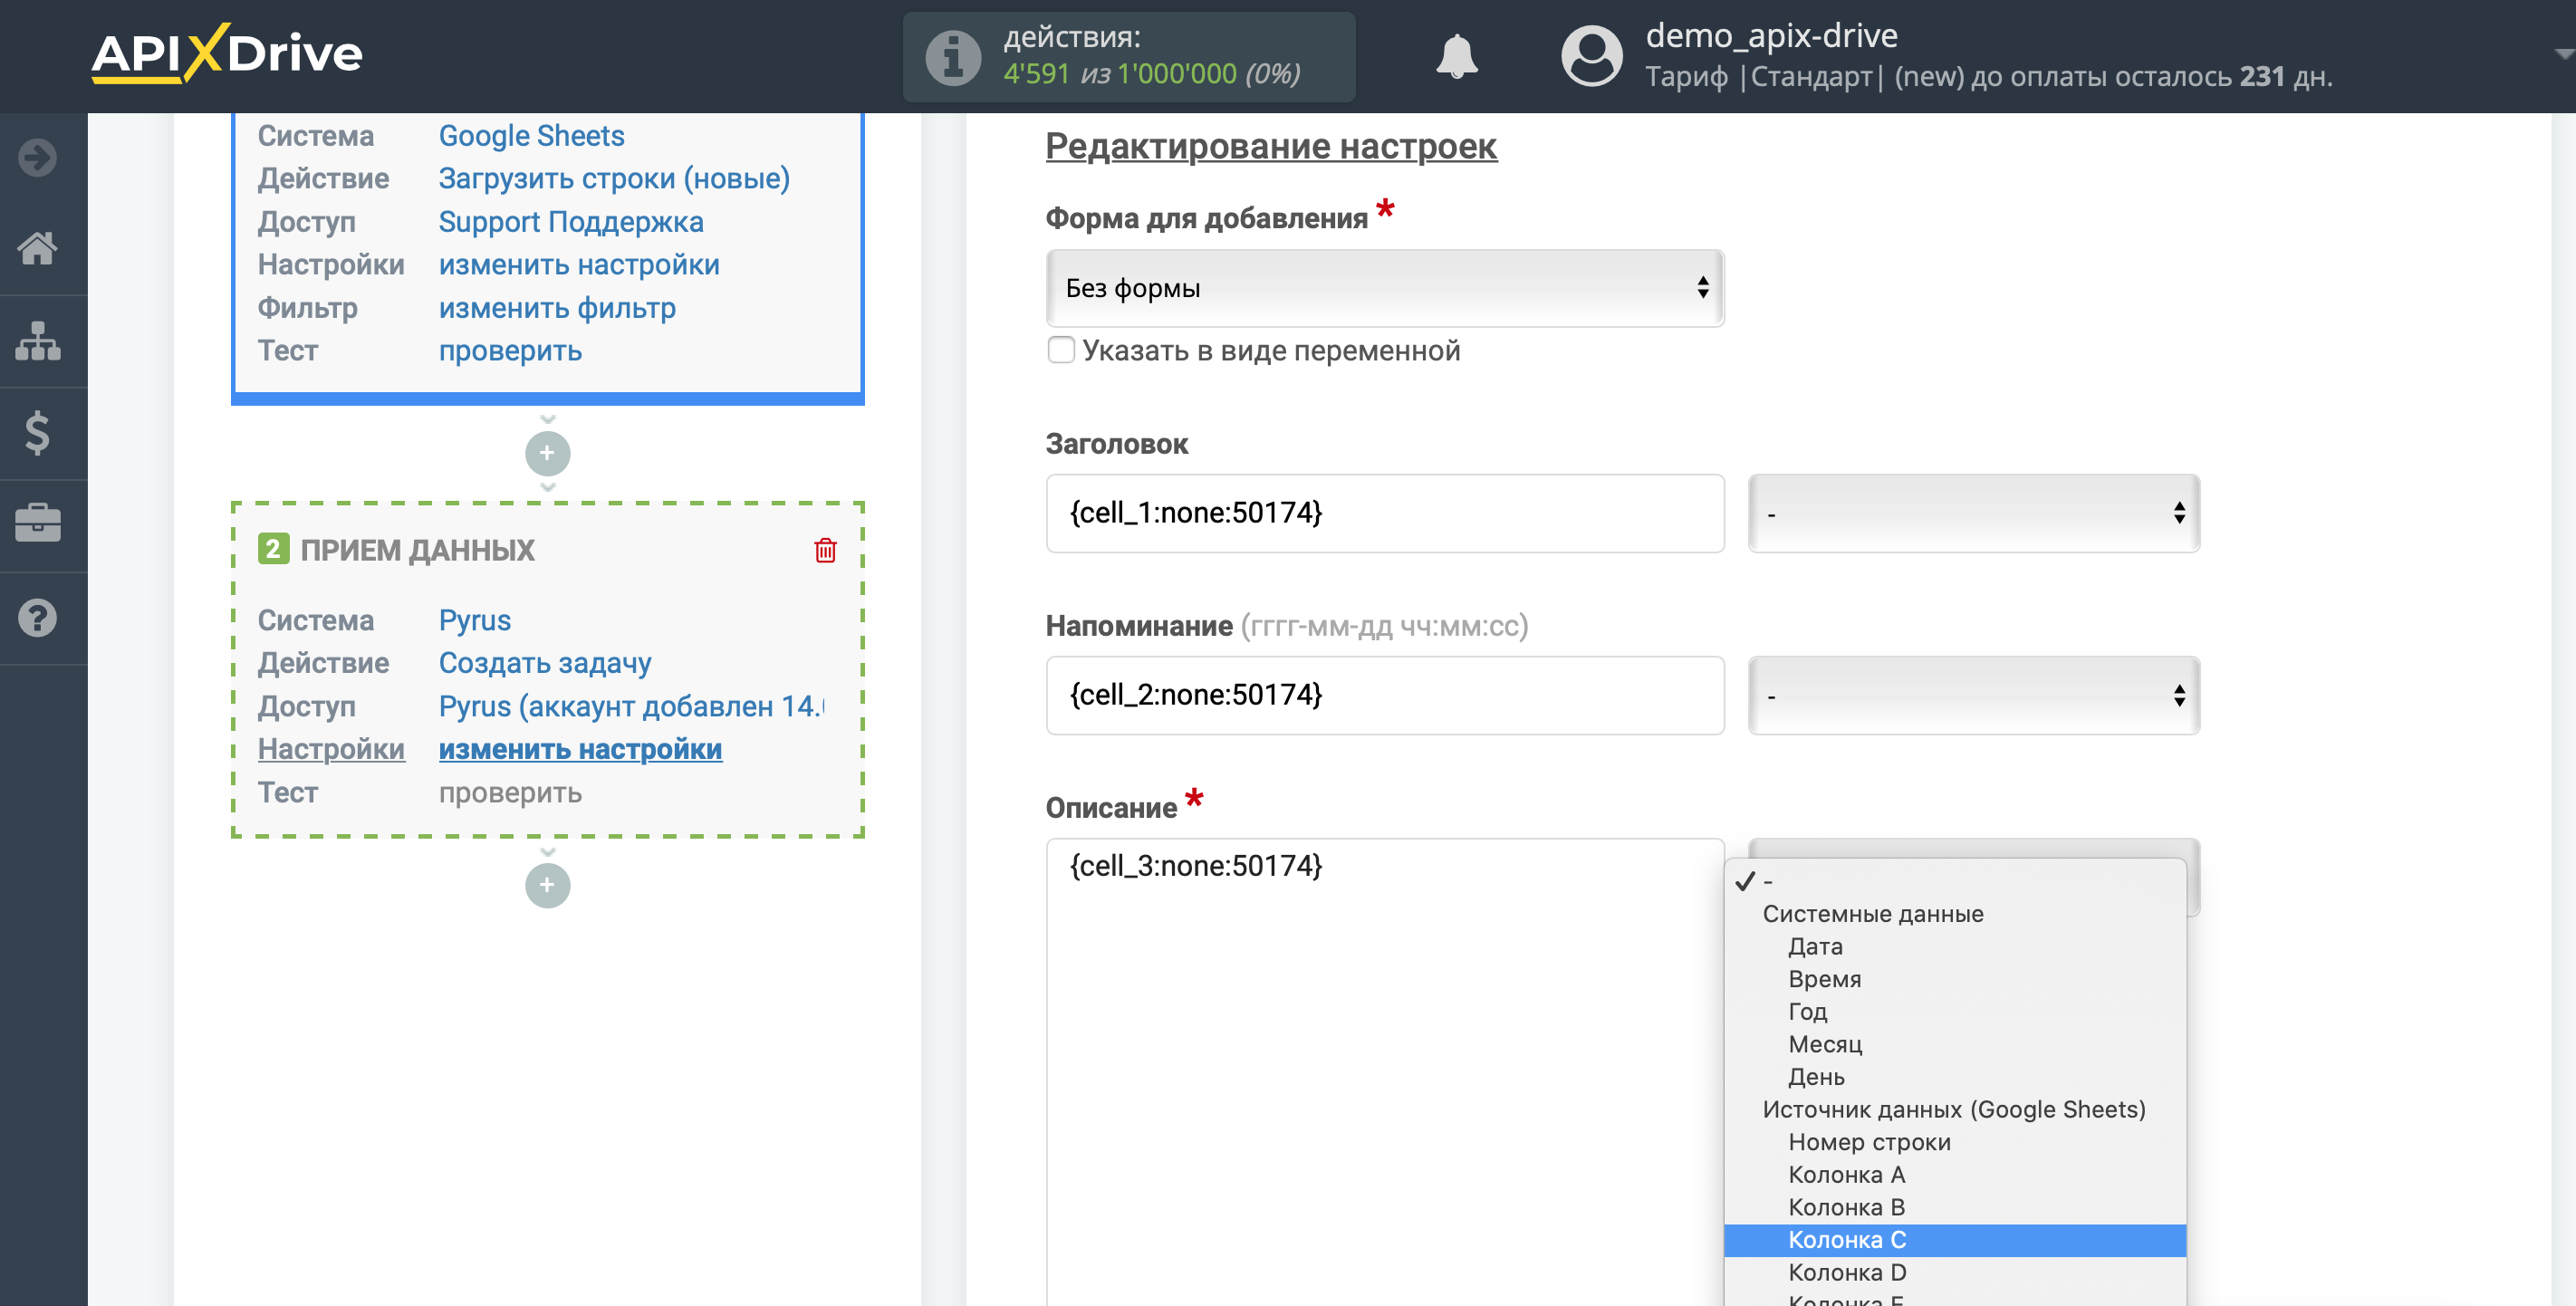Viewport: 2576px width, 1306px height.
Task: Choose "Месяц" from the dropdown list
Action: tap(1825, 1044)
